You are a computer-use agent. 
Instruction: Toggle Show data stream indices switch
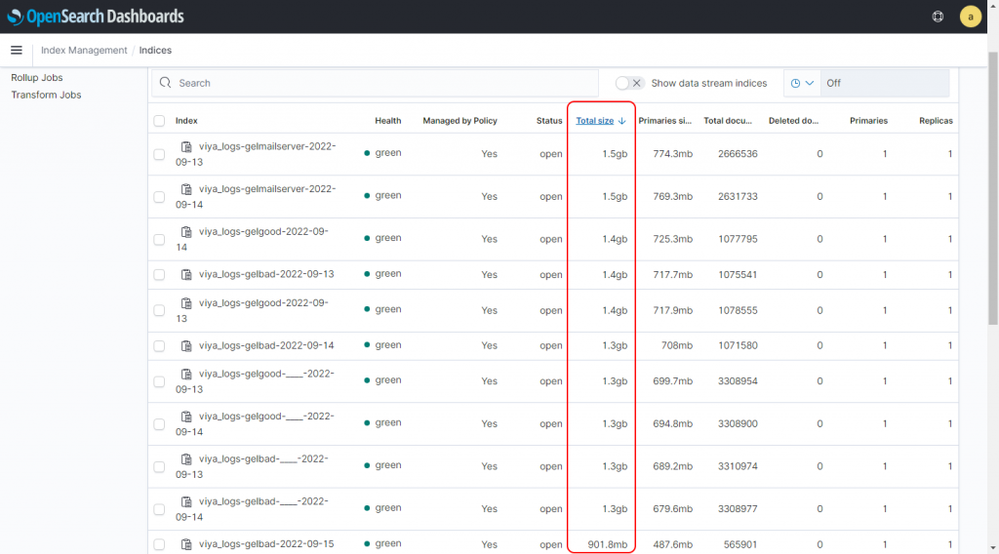629,83
